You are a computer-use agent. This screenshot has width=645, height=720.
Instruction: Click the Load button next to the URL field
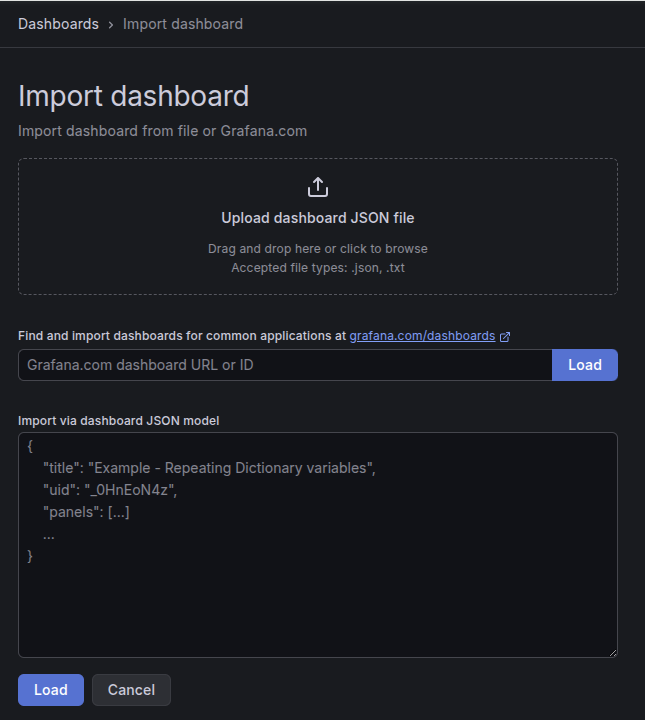(585, 365)
